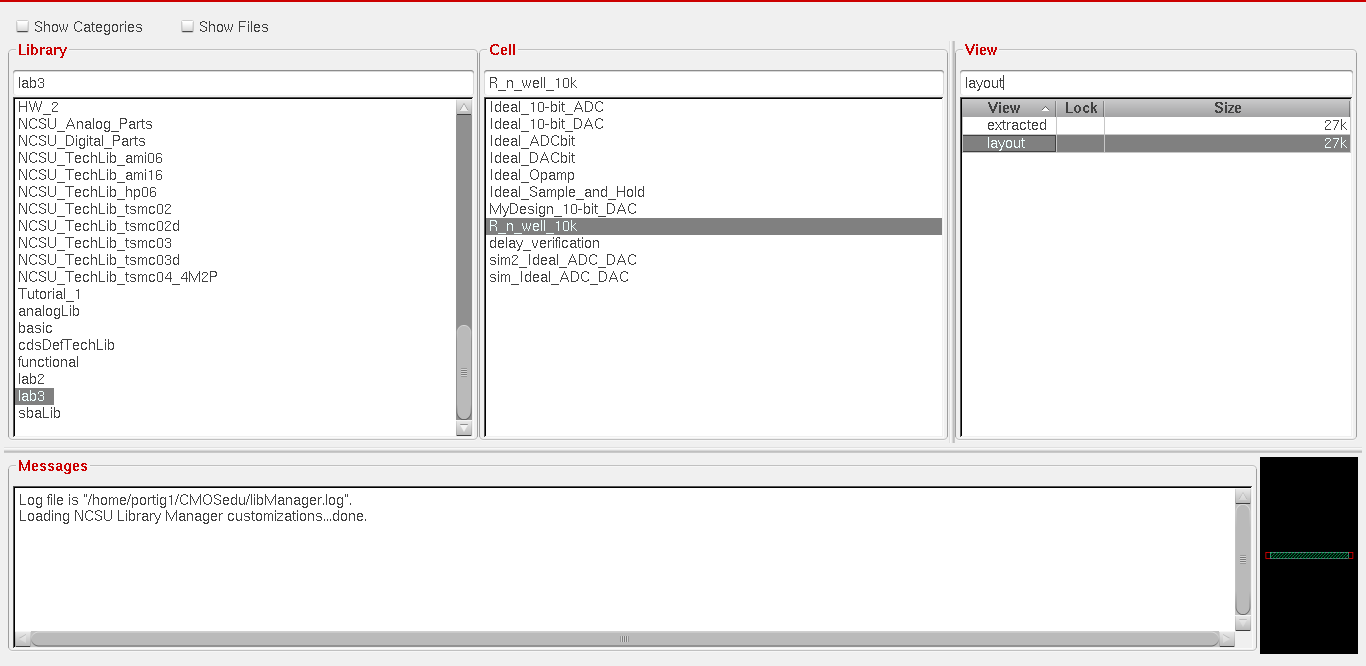Pick the MyDesign_10-bit_DAC cell
The width and height of the screenshot is (1366, 666).
click(x=563, y=209)
